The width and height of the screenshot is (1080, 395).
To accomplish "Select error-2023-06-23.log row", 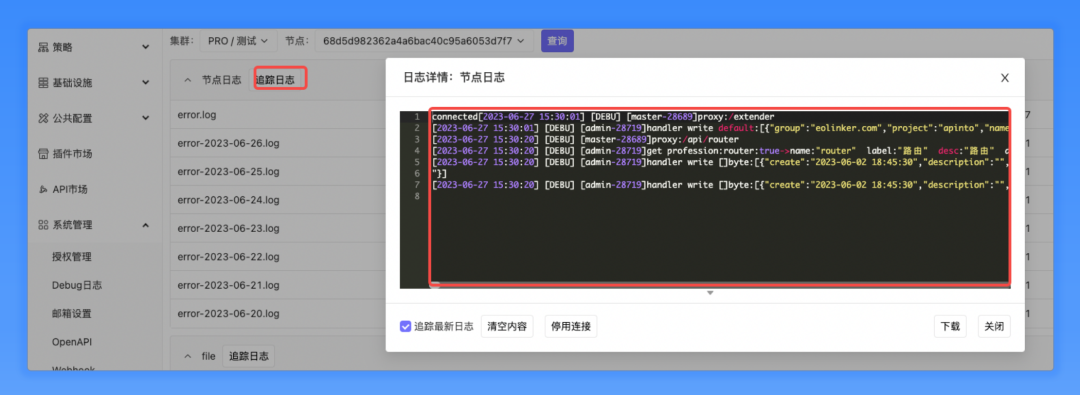I will click(278, 228).
